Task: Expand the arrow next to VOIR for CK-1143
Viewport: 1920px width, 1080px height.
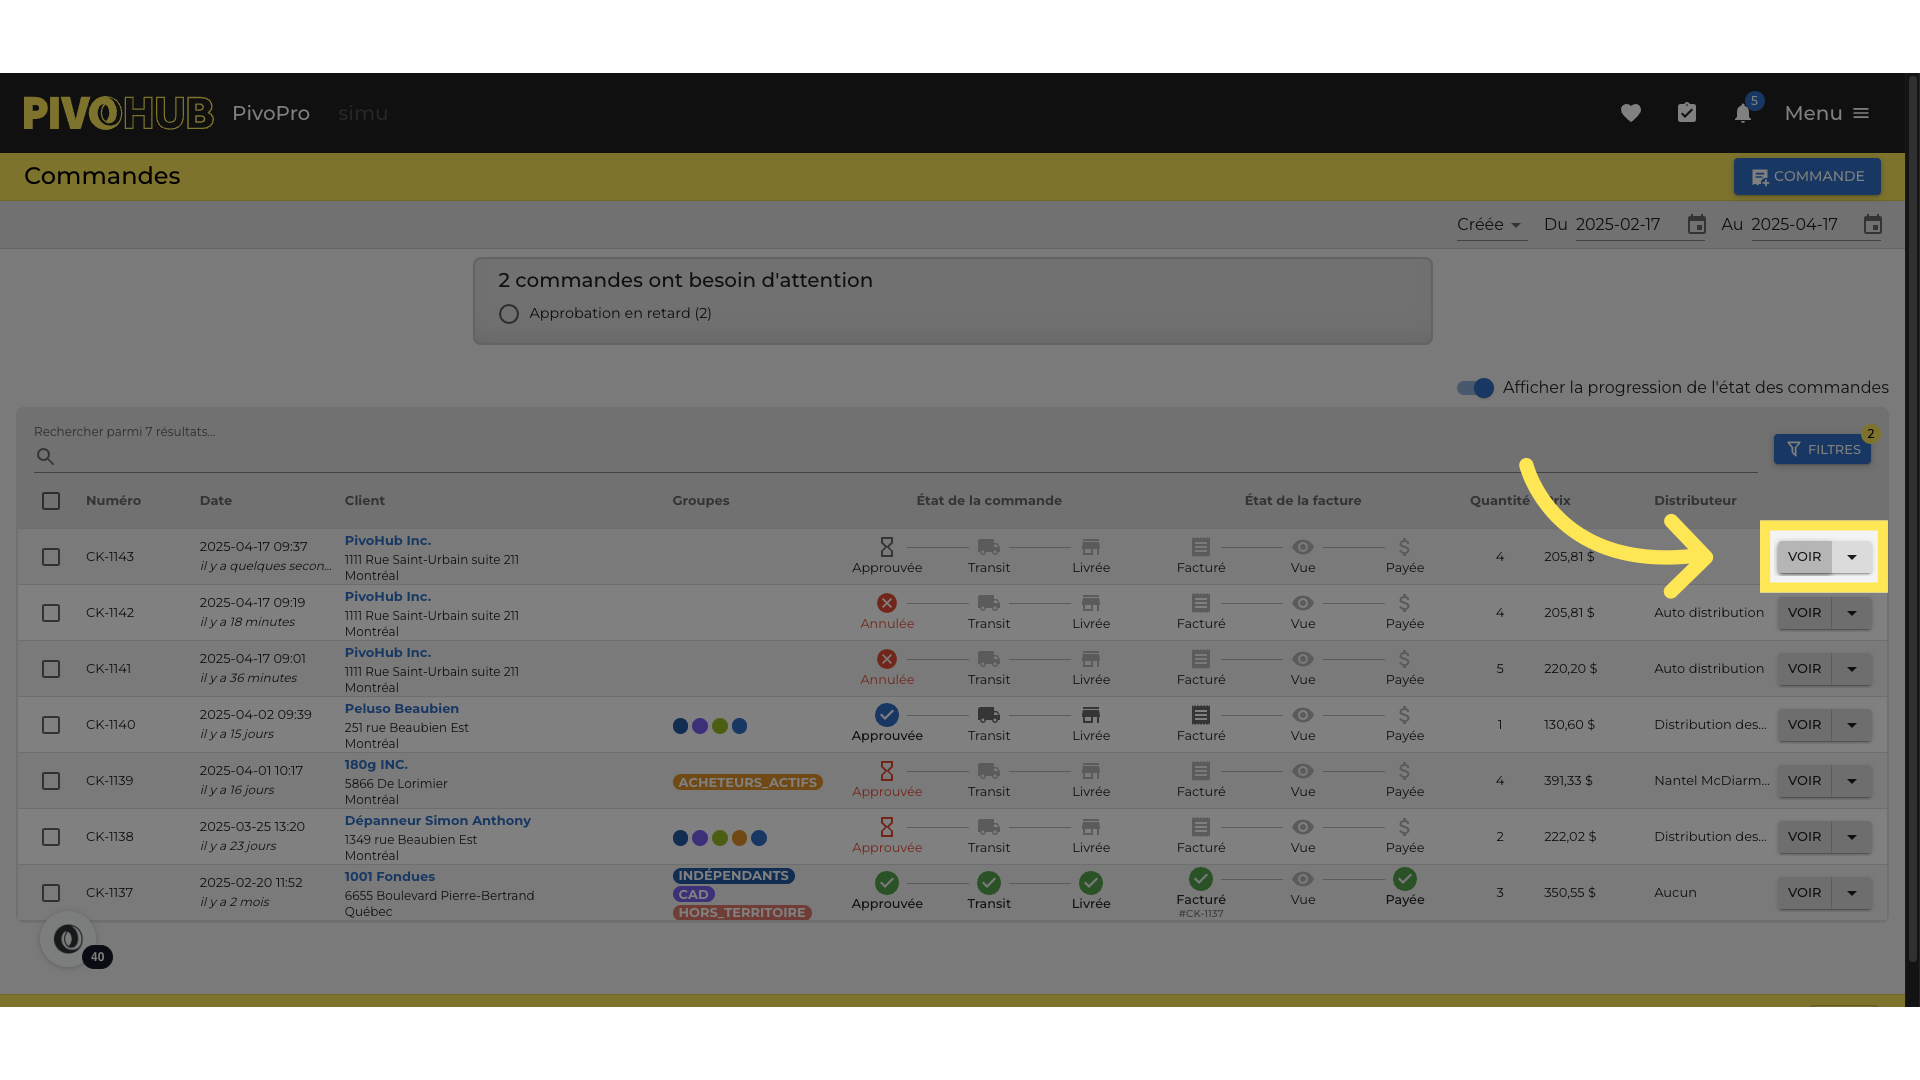Action: coord(1852,557)
